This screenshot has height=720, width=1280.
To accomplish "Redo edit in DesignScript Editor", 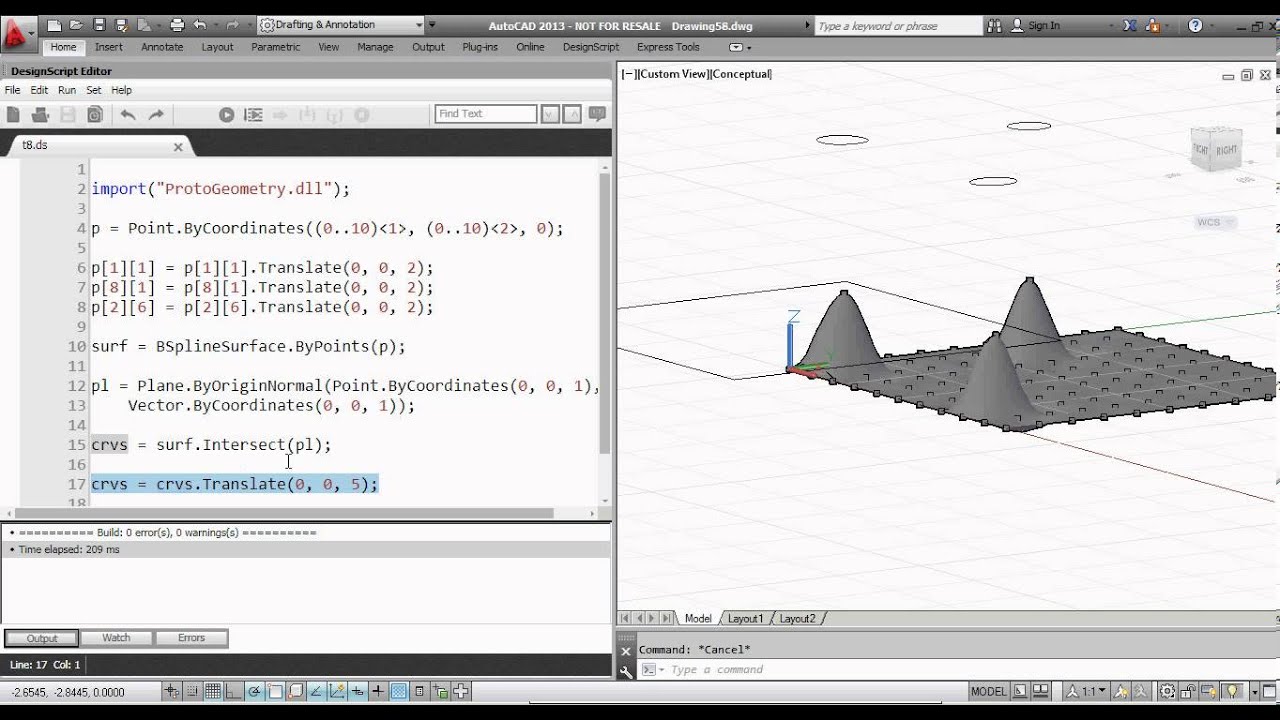I will click(156, 115).
